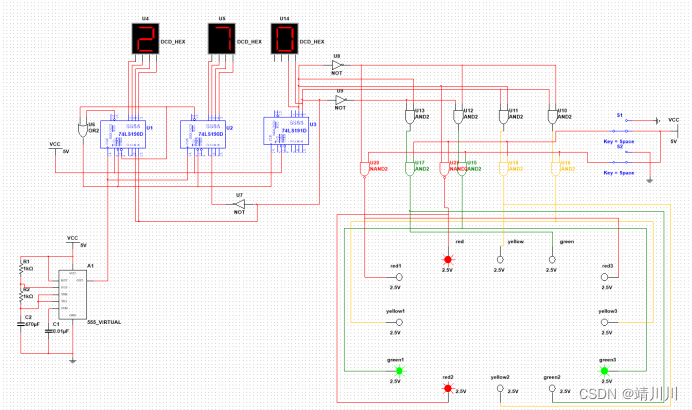
Task: Click 'Key = Space' label under S2
Action: click(x=619, y=173)
